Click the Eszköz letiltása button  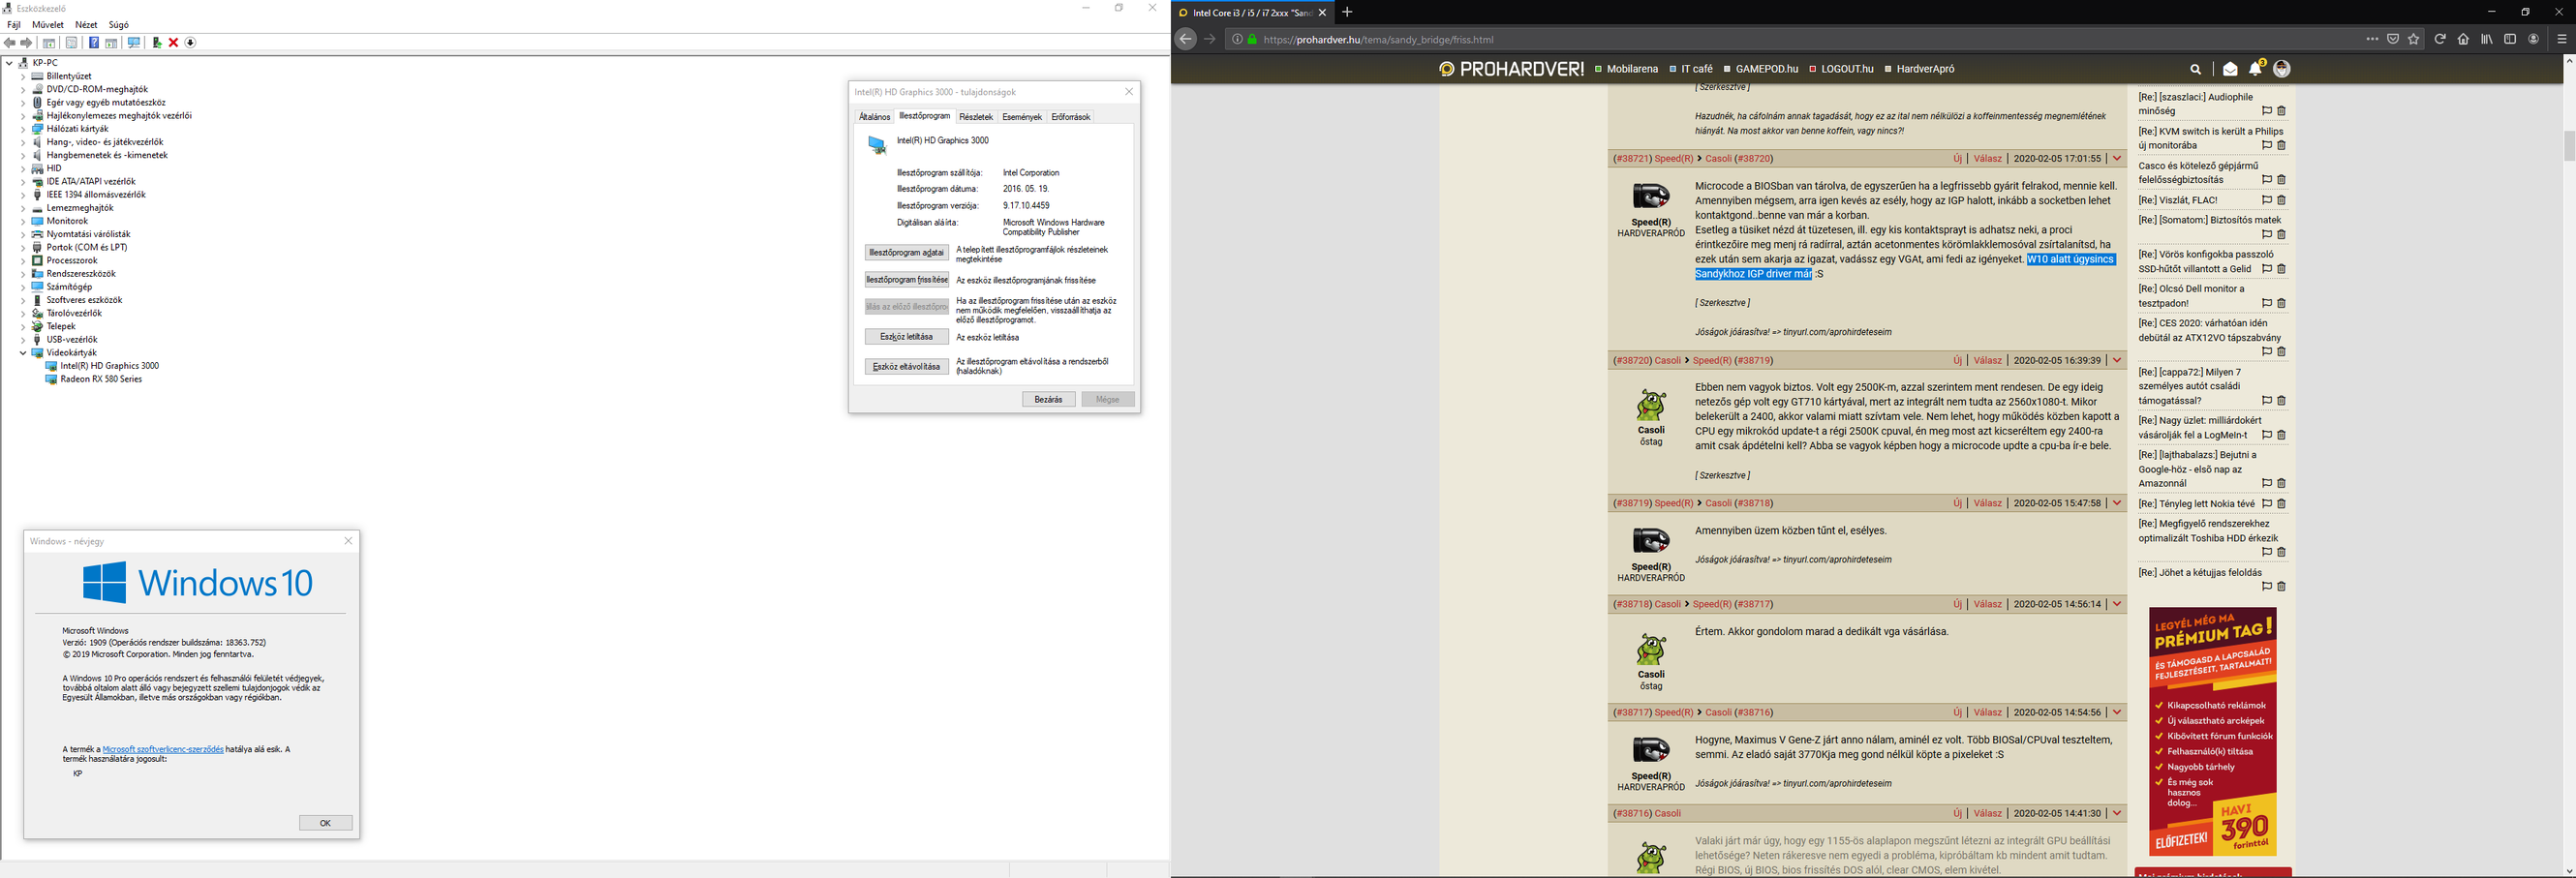point(906,337)
